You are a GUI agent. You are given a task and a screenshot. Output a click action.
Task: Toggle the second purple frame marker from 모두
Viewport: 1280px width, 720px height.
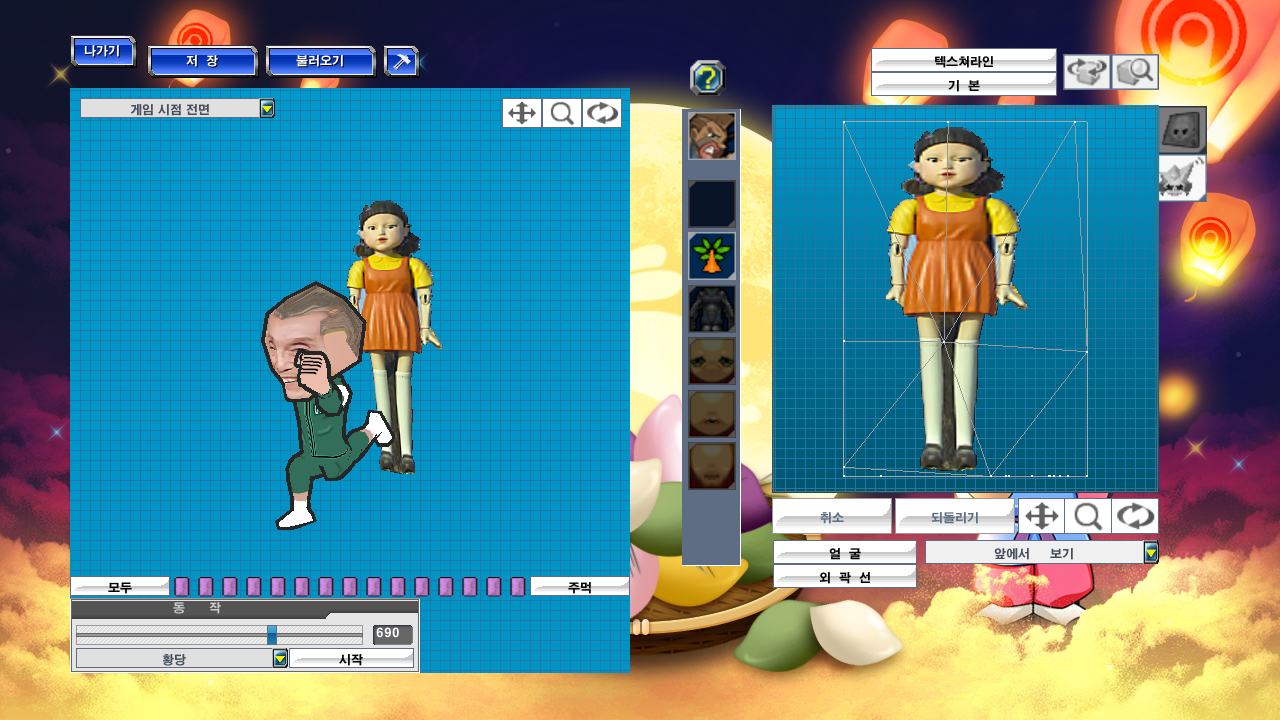(206, 587)
